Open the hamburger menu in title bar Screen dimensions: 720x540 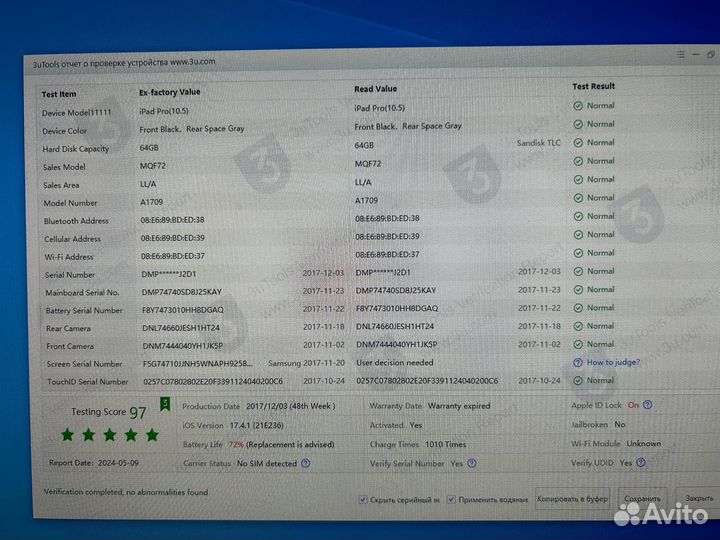[x=681, y=55]
